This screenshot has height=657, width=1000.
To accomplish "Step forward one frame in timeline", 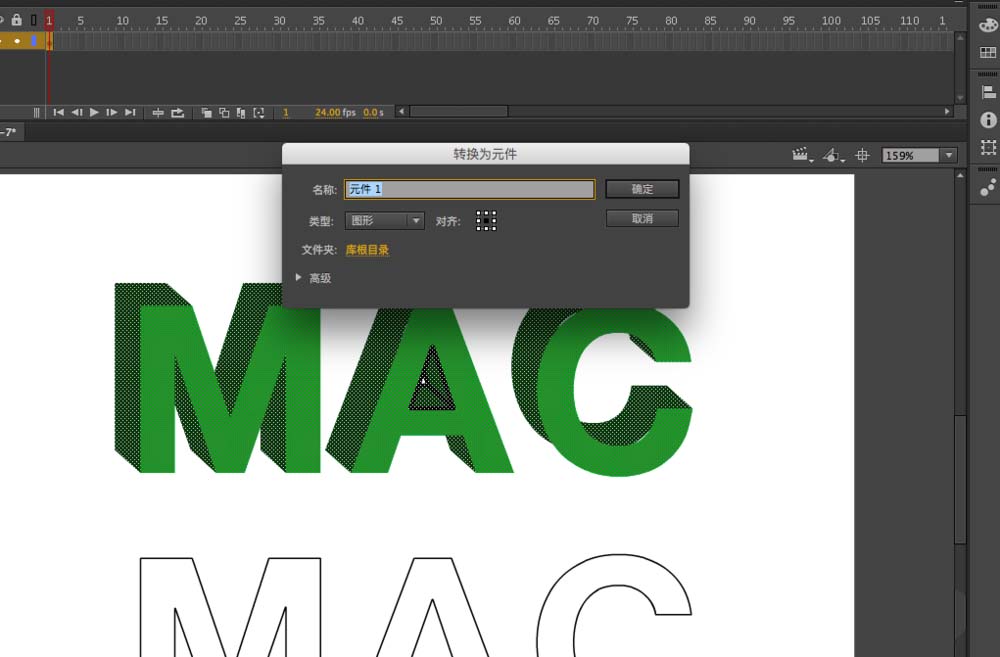I will pos(112,112).
